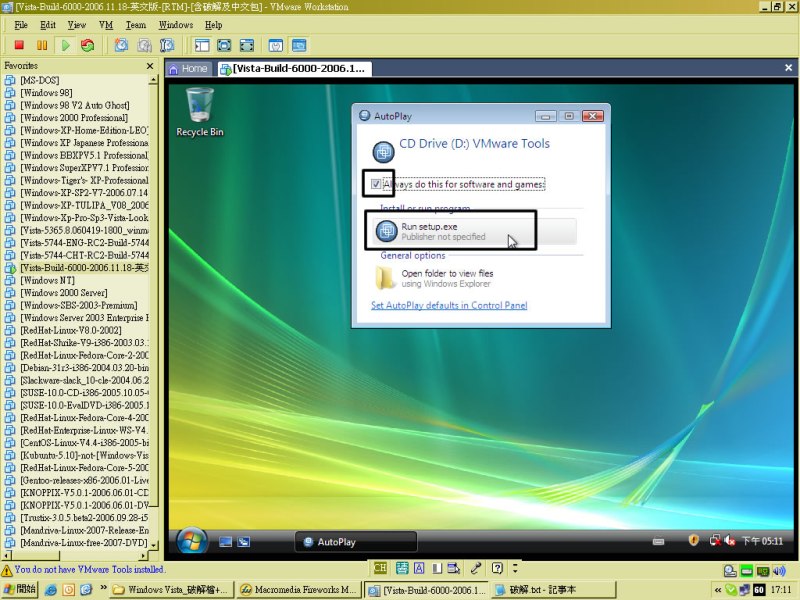
Task: Click the summary view toolbar icon
Action: click(x=276, y=45)
